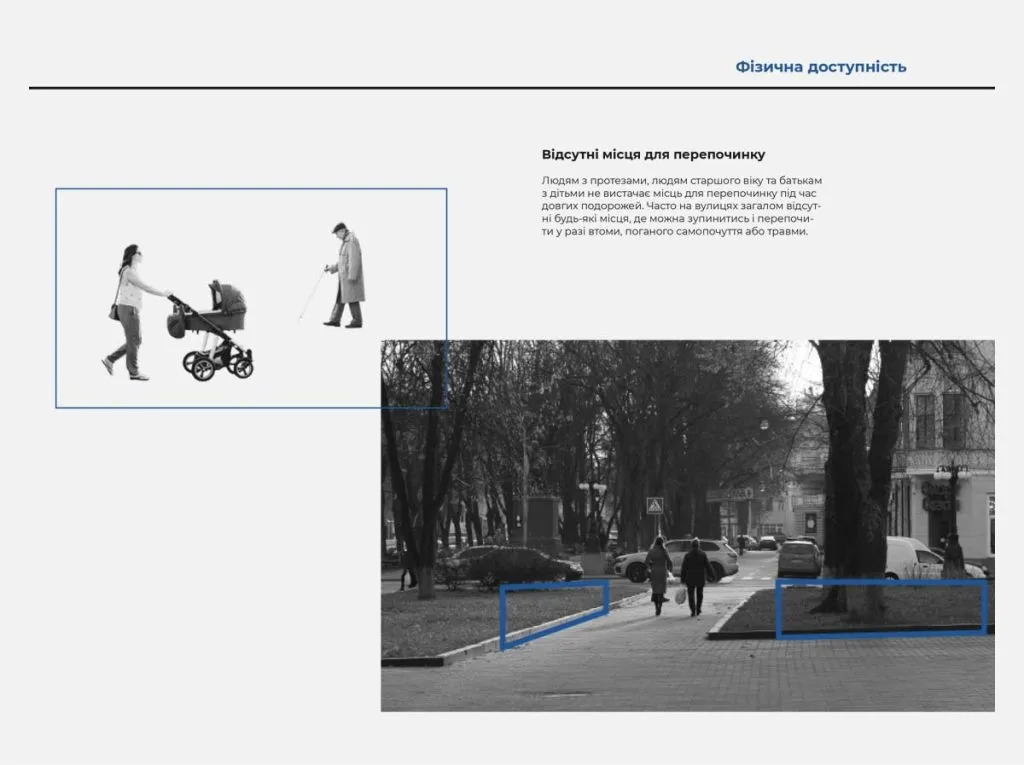1024x765 pixels.
Task: Click the "Фізична доступність" header title
Action: [x=820, y=67]
